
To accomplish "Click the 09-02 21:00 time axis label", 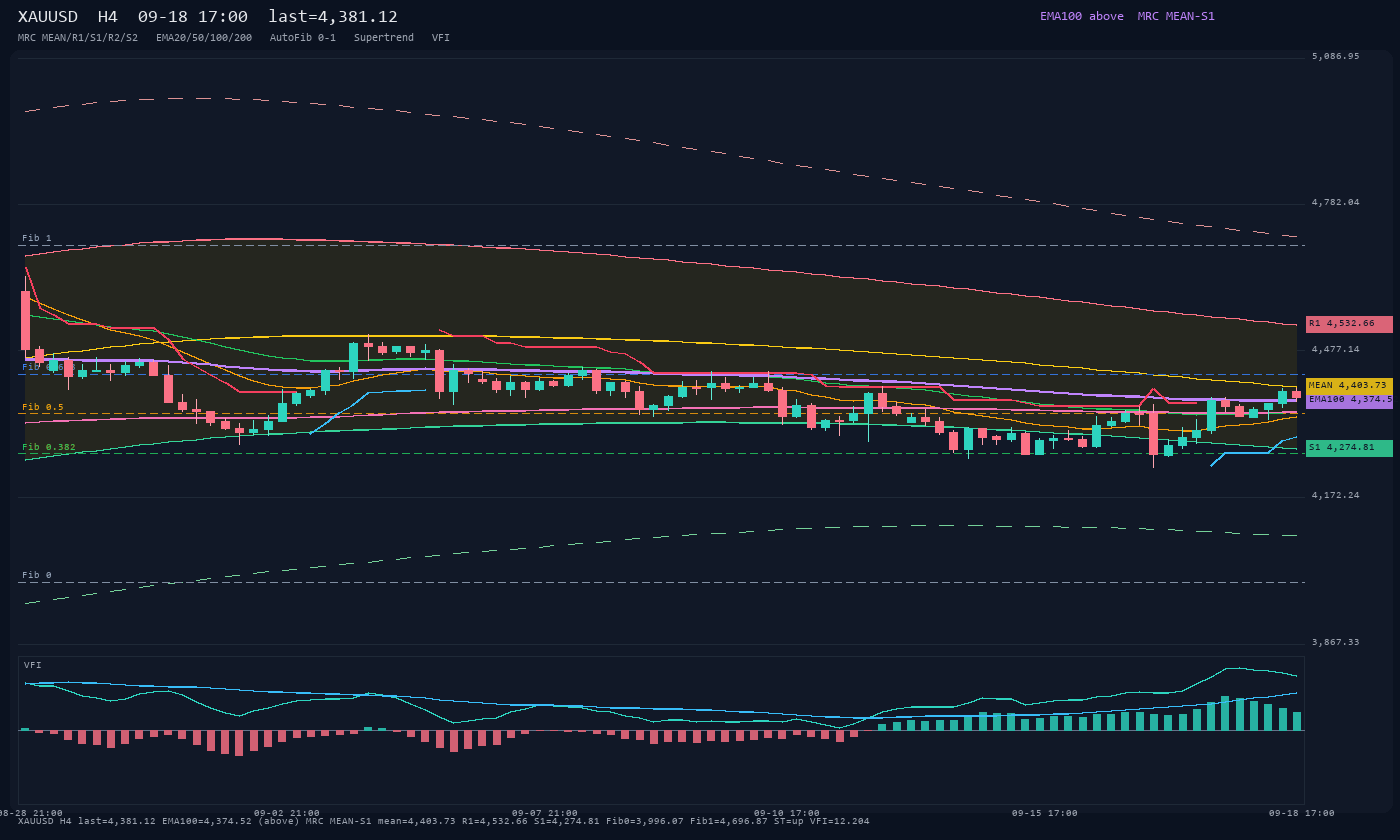I will click(287, 813).
